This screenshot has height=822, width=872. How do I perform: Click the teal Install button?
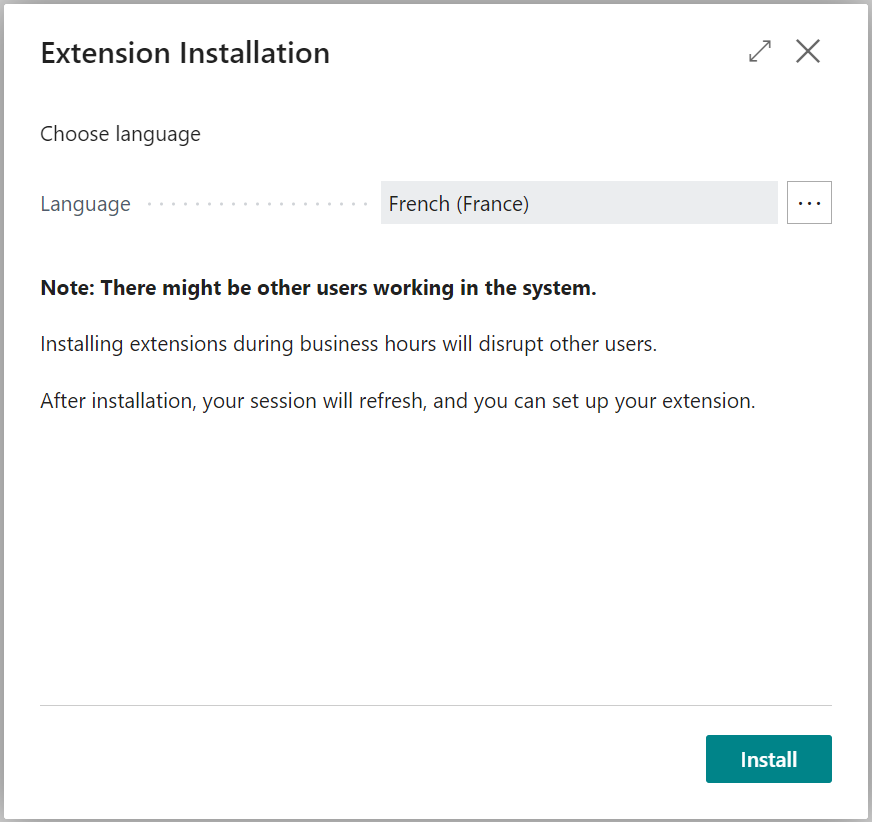pyautogui.click(x=769, y=759)
